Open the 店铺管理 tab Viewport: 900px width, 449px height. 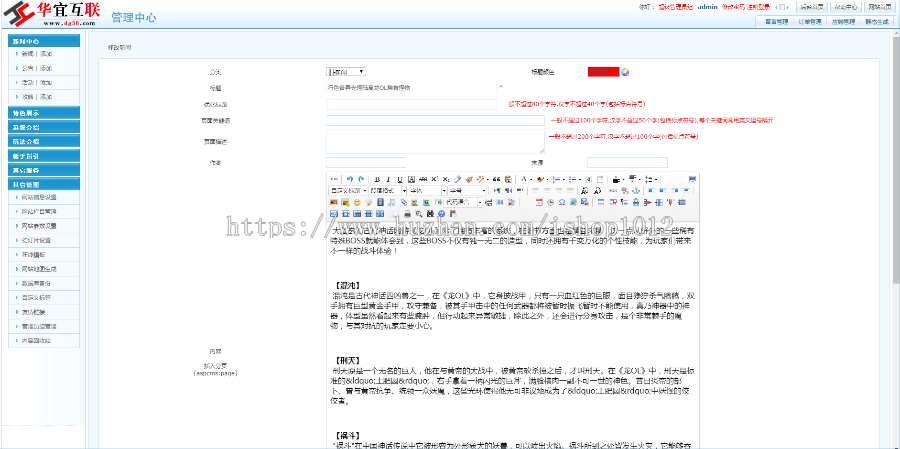coord(843,22)
